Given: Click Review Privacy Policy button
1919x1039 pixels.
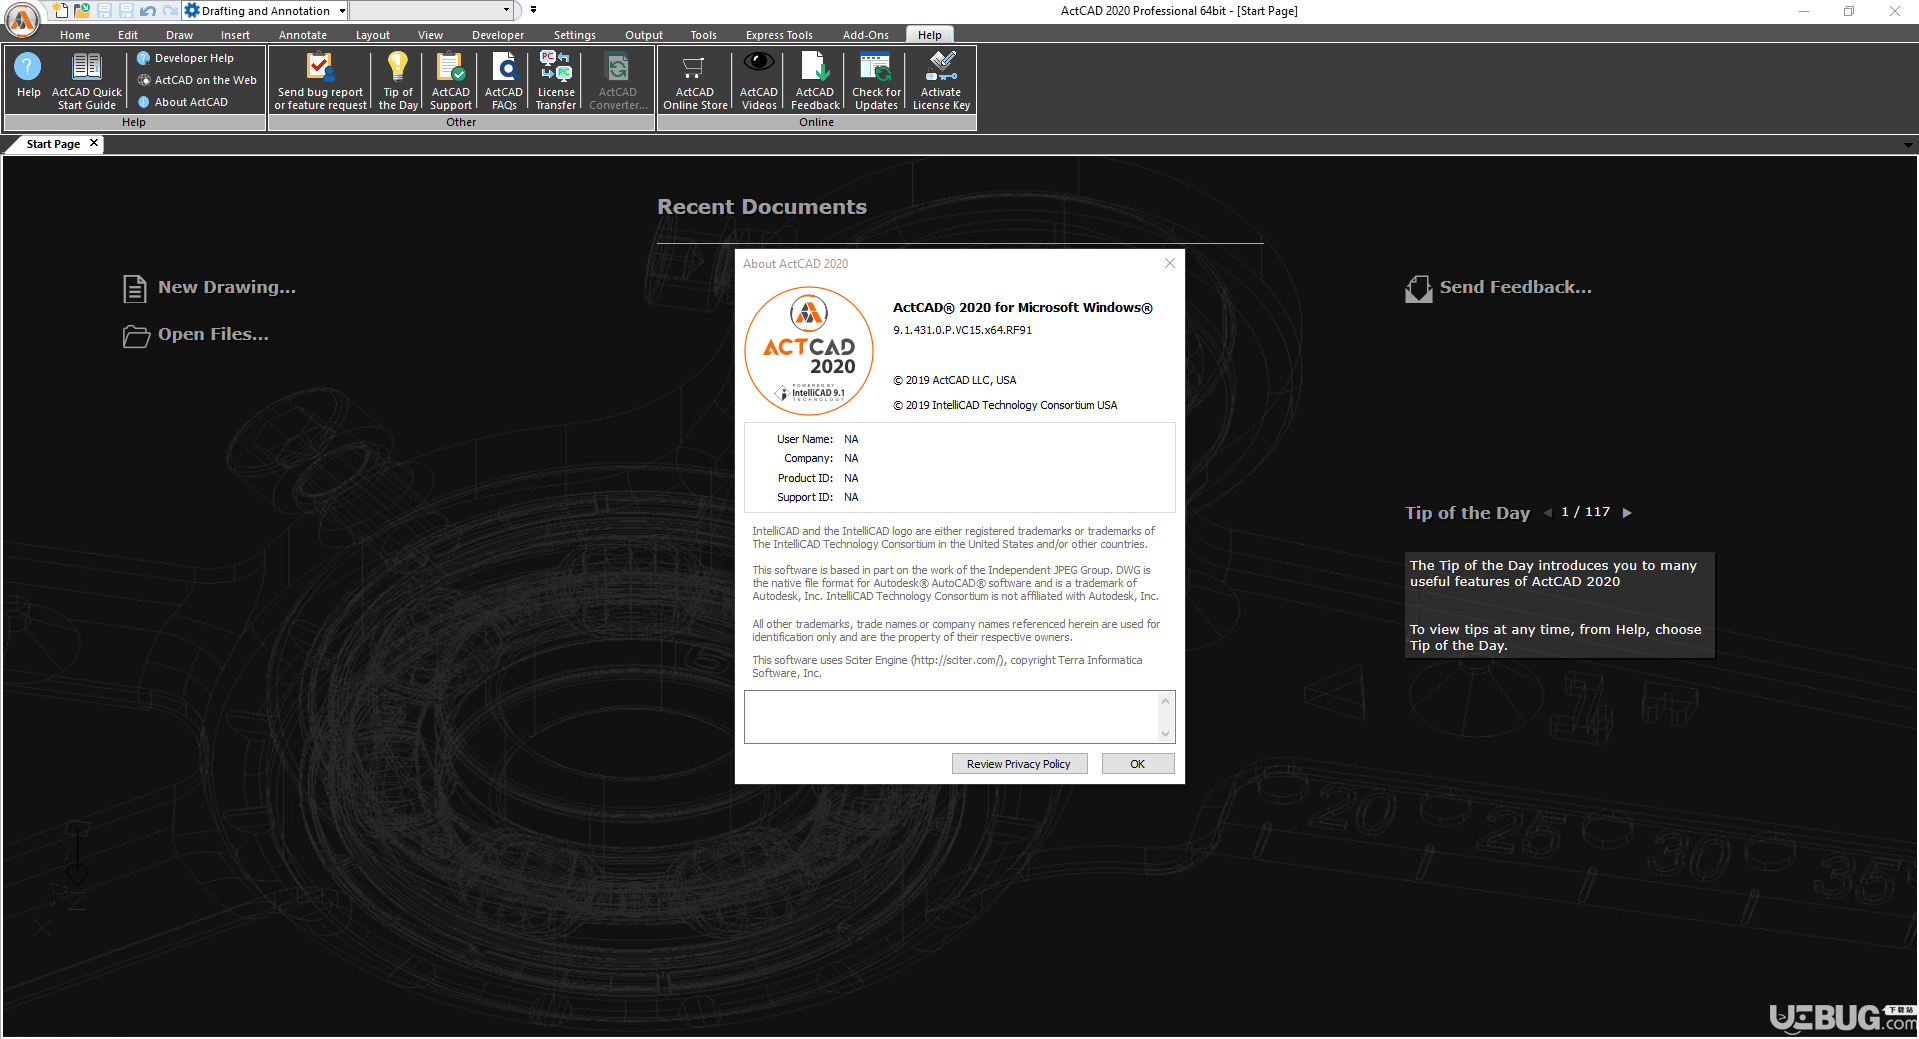Looking at the screenshot, I should click(x=1019, y=764).
